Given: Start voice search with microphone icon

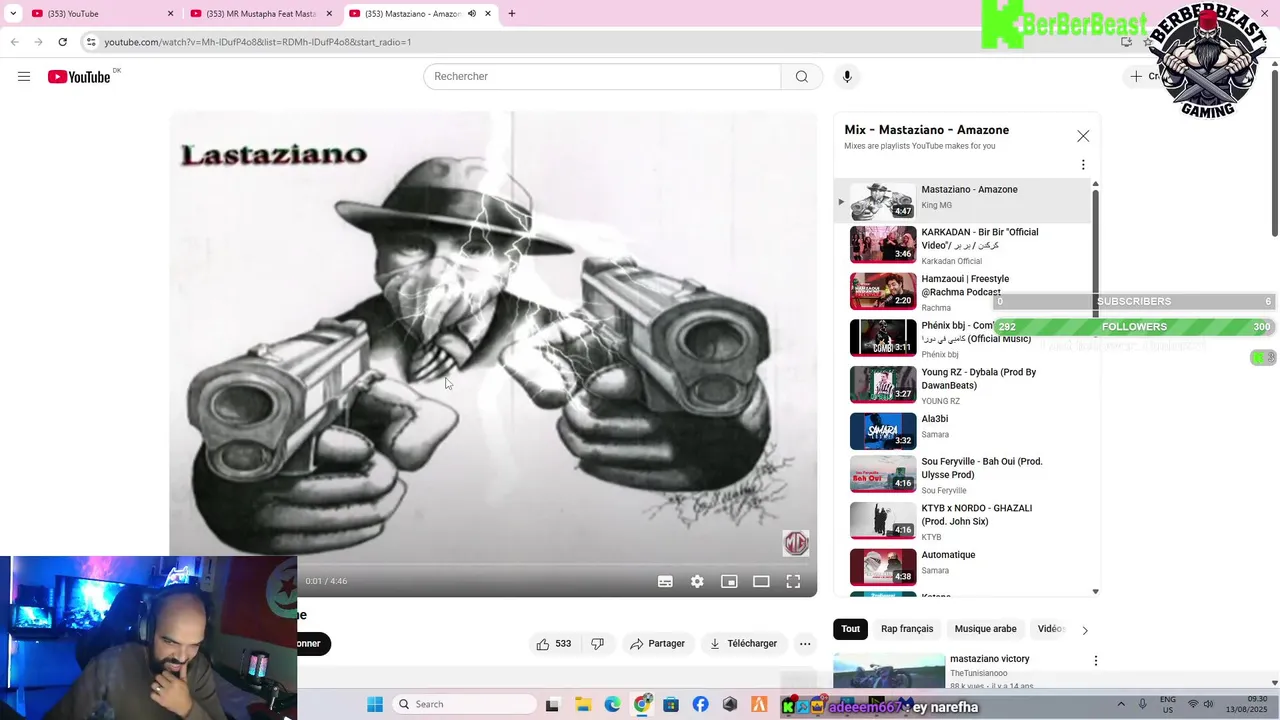Looking at the screenshot, I should pos(847,77).
